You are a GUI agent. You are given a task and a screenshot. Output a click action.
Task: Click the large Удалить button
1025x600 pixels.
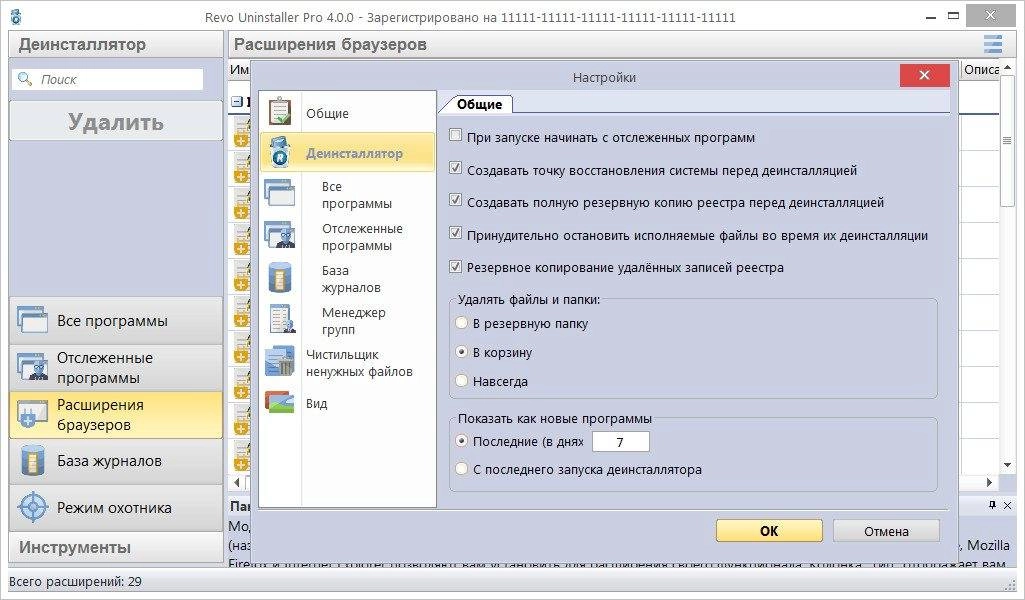(x=116, y=121)
